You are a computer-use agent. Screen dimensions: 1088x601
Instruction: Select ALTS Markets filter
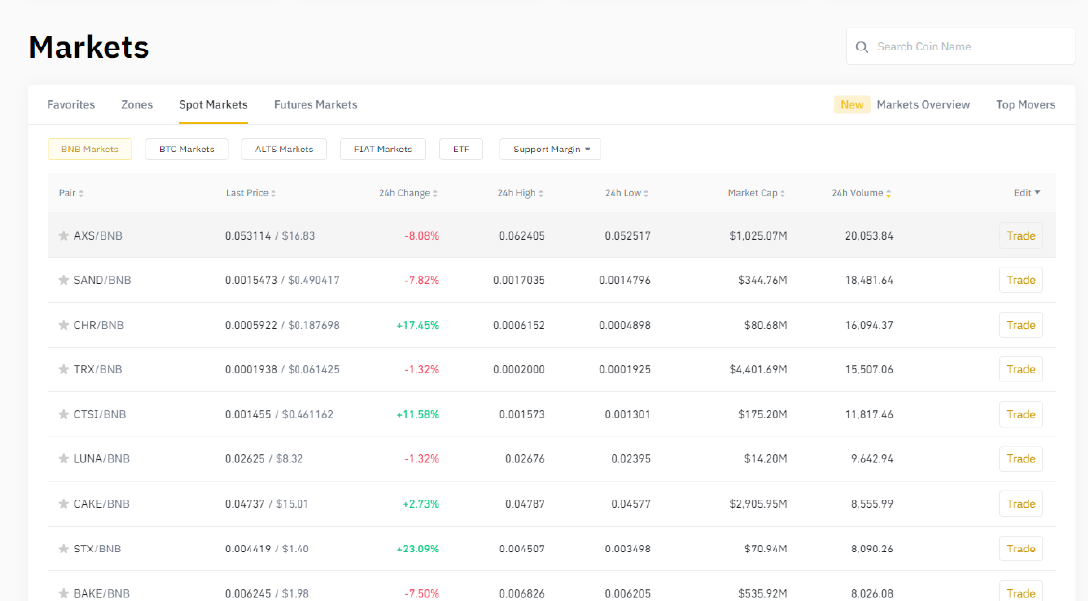click(284, 149)
